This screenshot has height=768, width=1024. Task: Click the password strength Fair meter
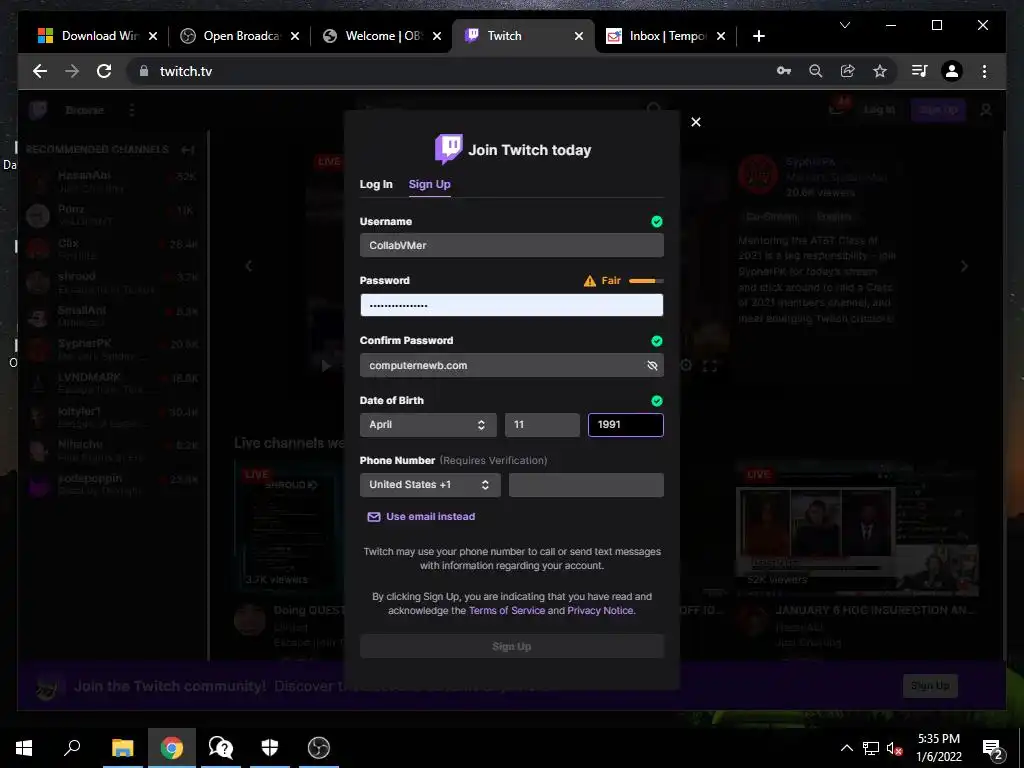[646, 281]
